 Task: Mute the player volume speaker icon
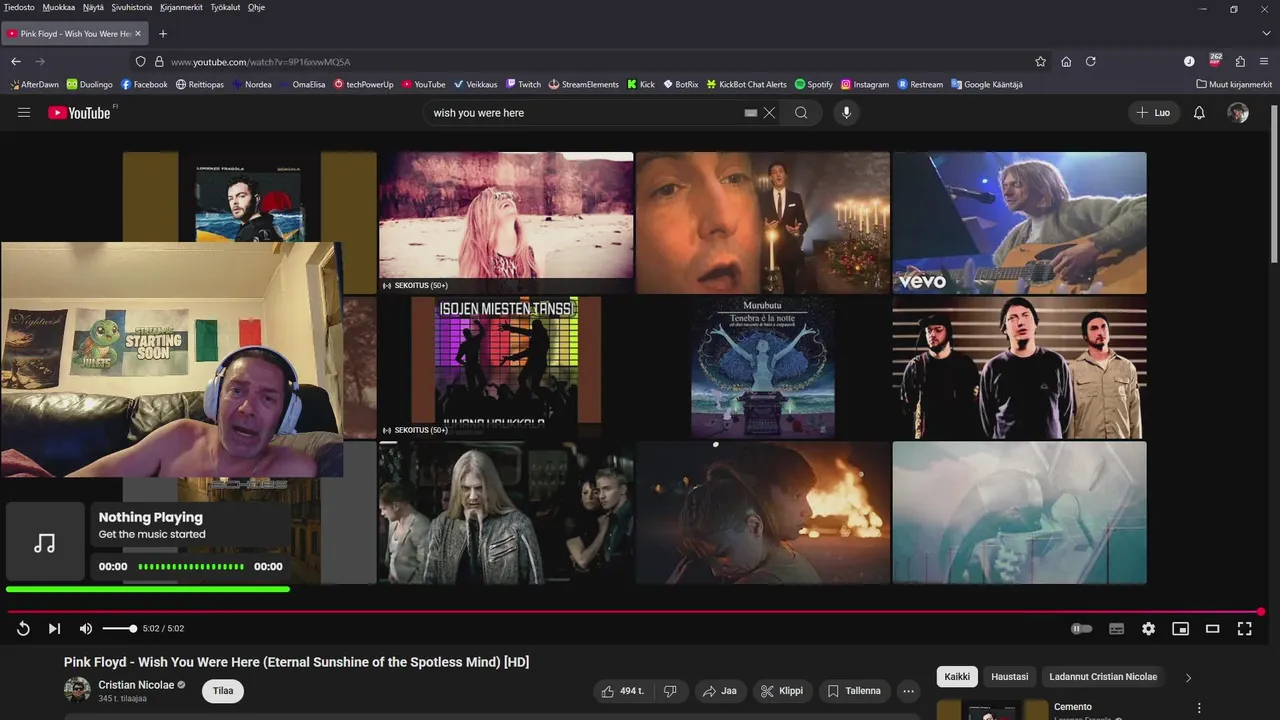tap(86, 629)
